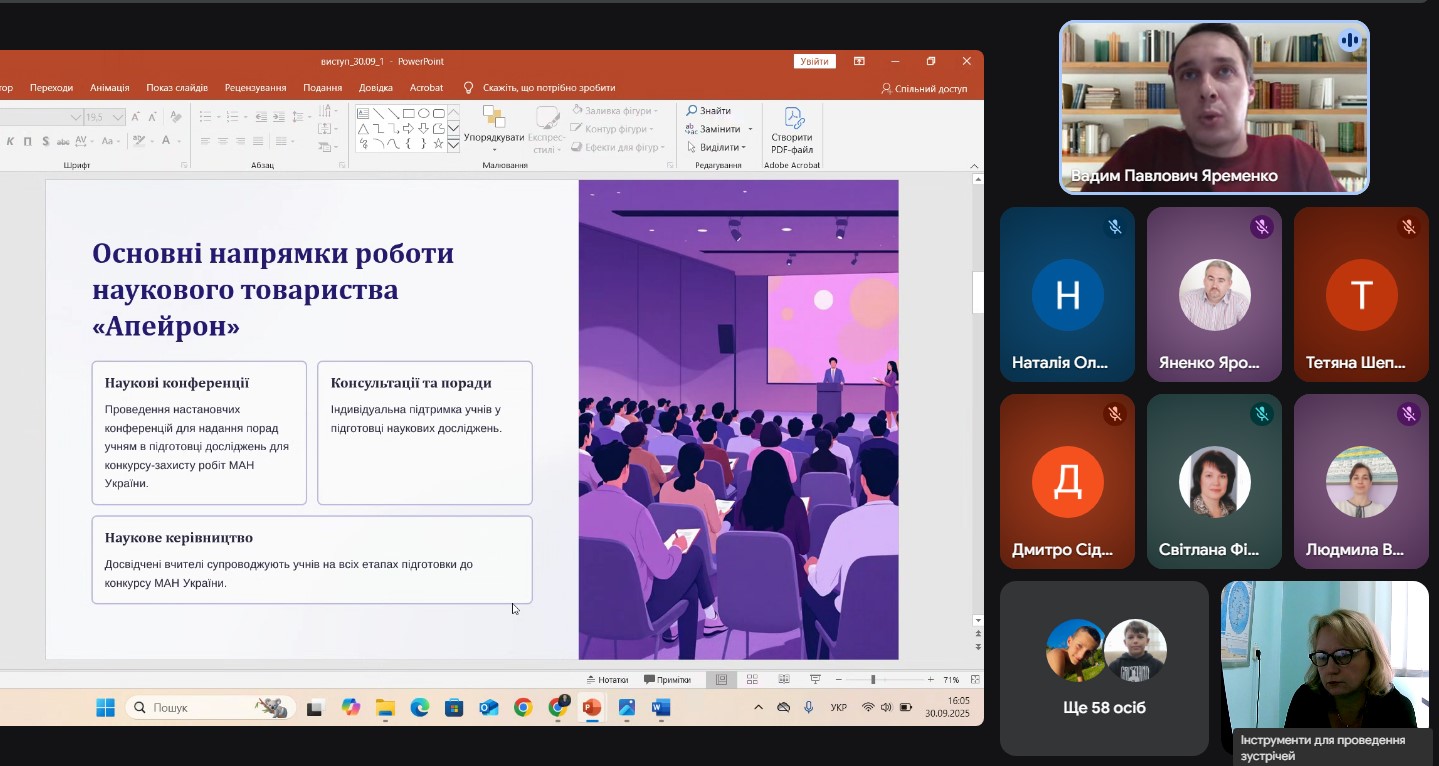
Task: Start slideshow from status bar icon
Action: coord(814,680)
